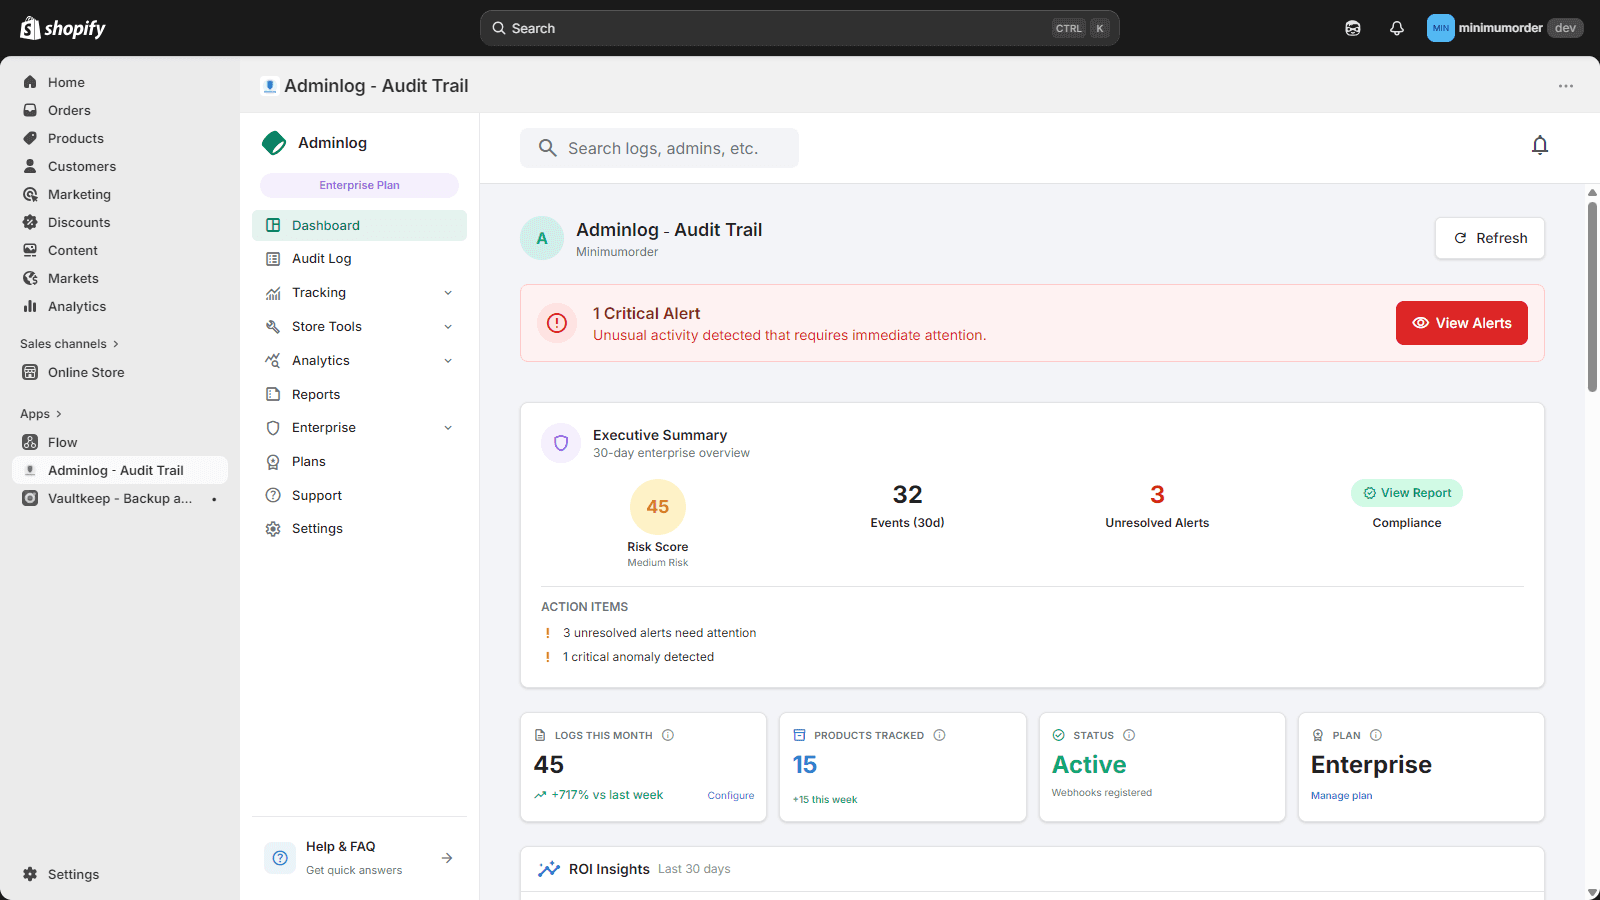Image resolution: width=1600 pixels, height=900 pixels.
Task: Click the Customers person icon
Action: click(30, 166)
